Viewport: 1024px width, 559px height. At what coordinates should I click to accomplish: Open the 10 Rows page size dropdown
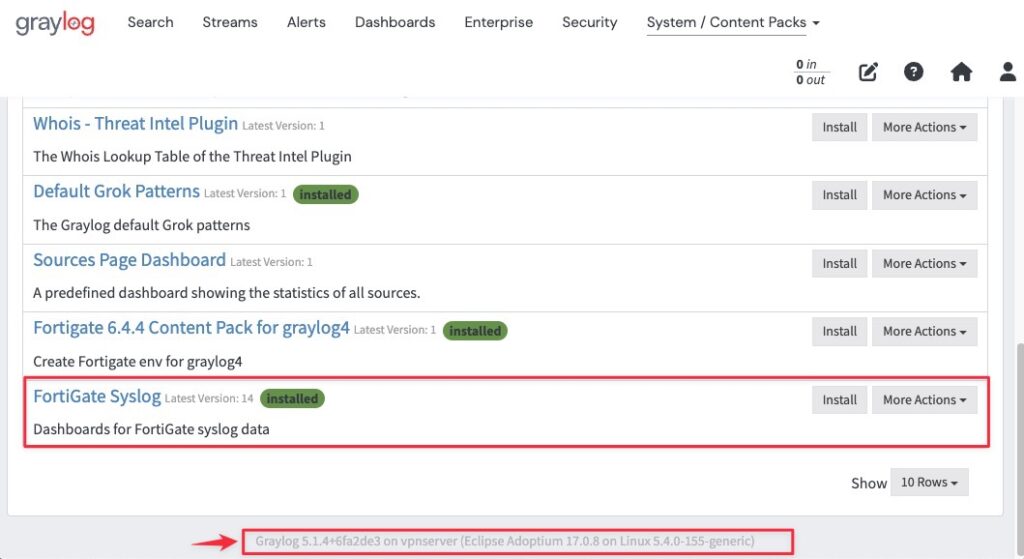coord(929,483)
